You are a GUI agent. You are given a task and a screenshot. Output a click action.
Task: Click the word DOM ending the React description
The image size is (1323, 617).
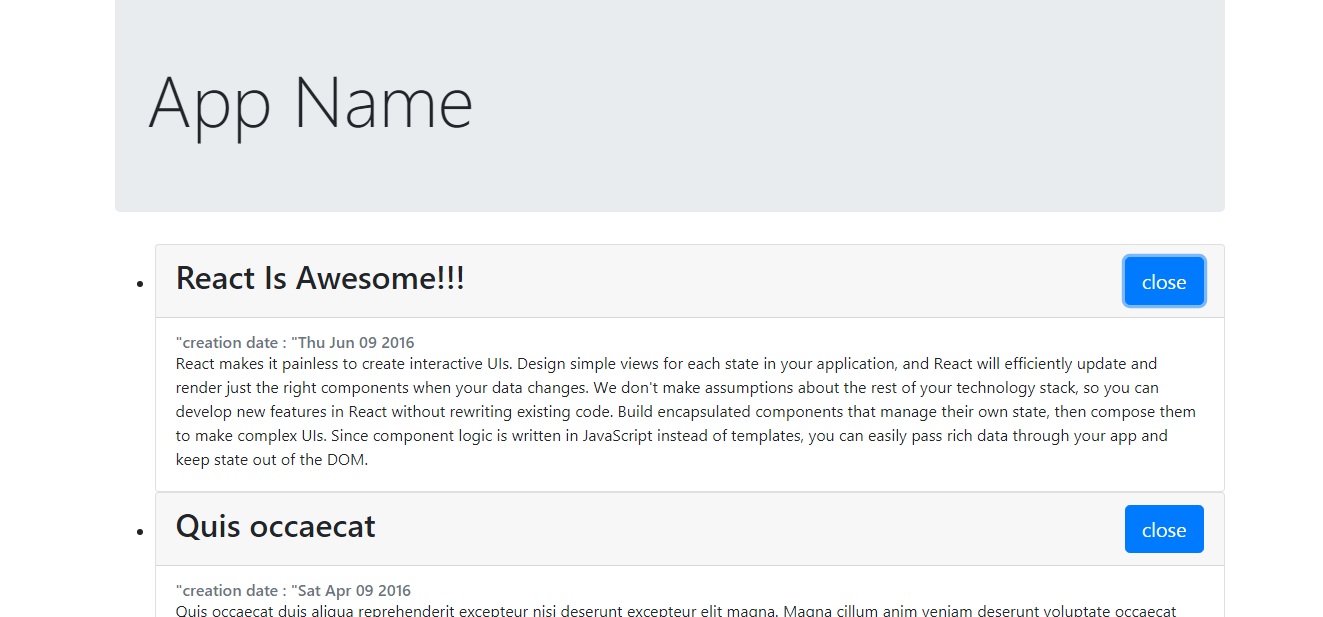[x=349, y=460]
